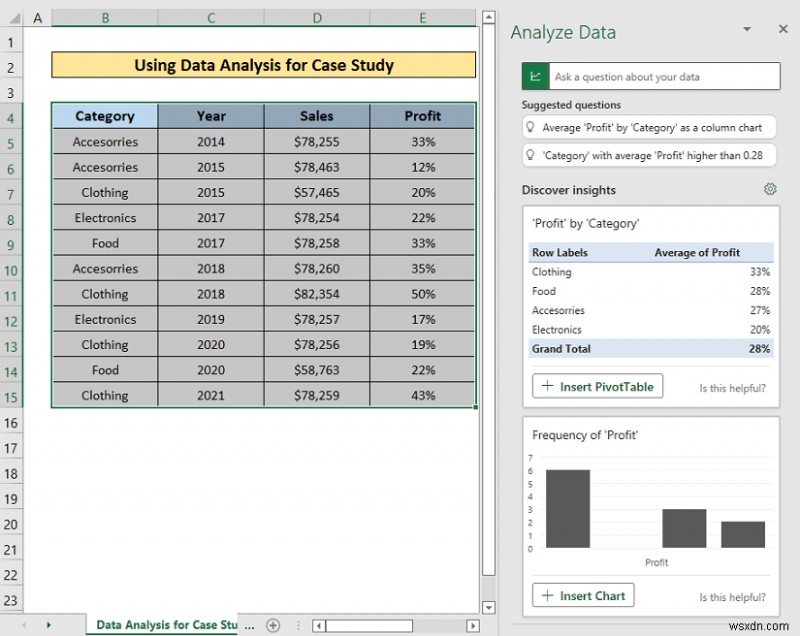Click Is this helpful link under PivotTable insight
The image size is (800, 636).
tap(732, 388)
